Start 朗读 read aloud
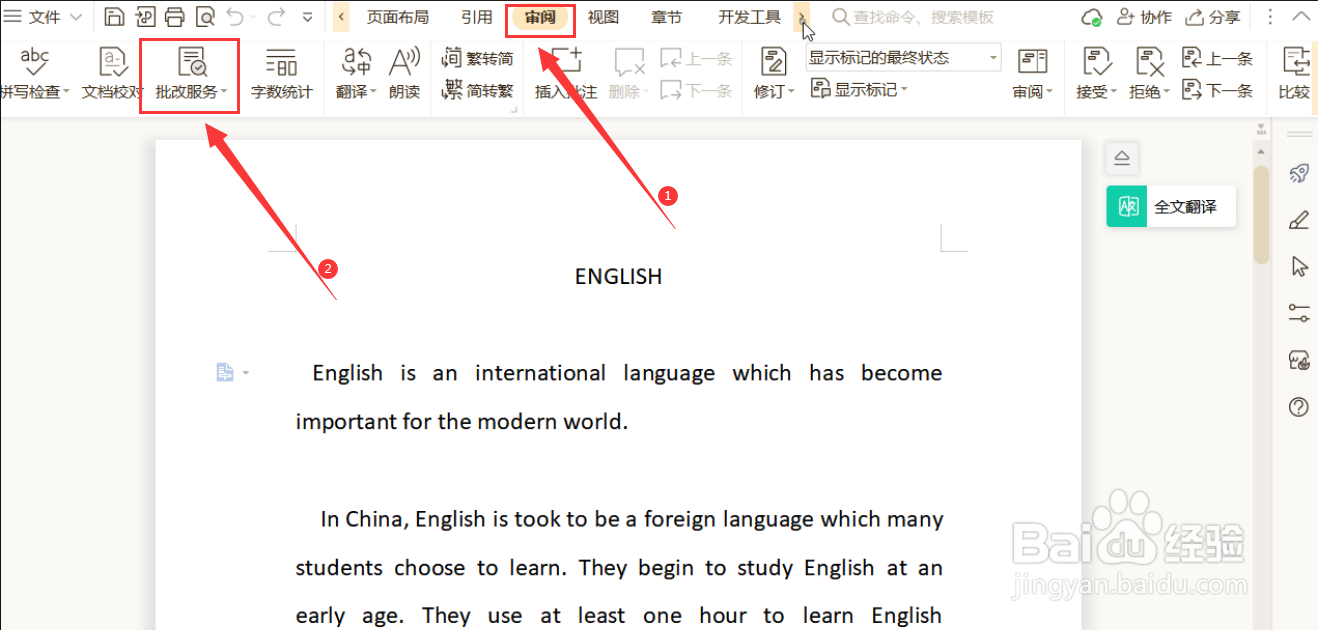The width and height of the screenshot is (1318, 630). pos(404,74)
